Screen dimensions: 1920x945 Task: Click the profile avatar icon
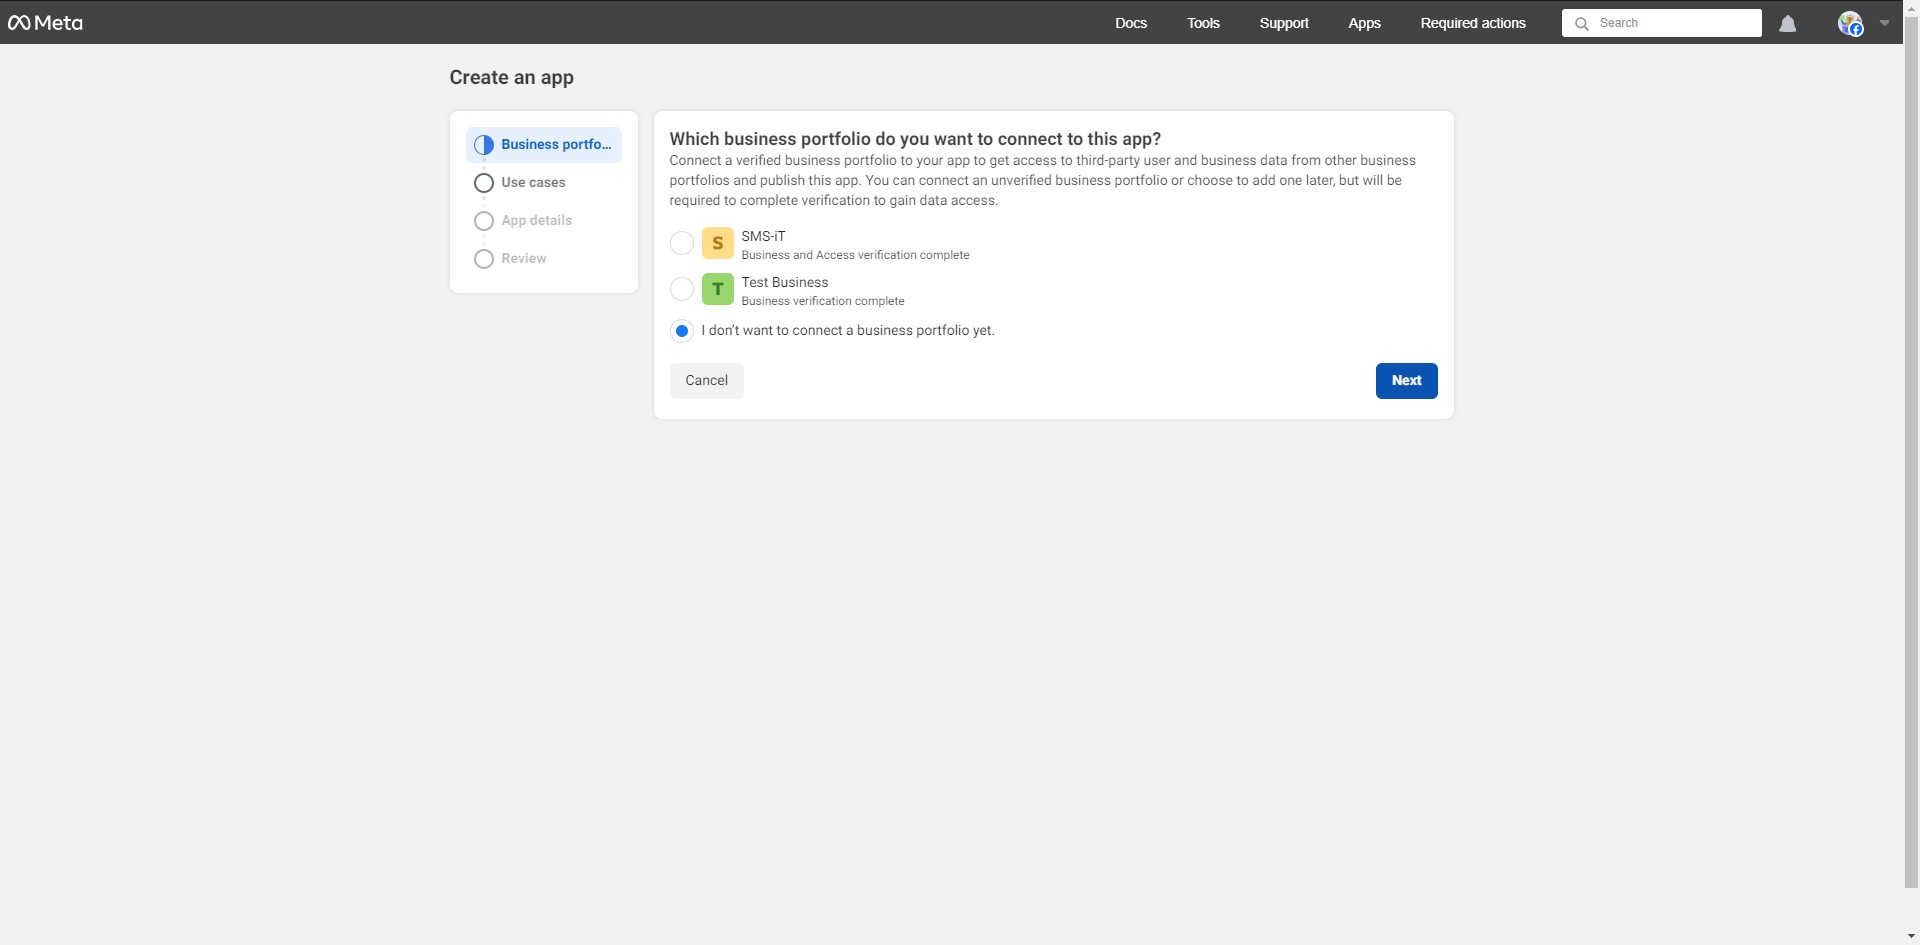coord(1850,24)
